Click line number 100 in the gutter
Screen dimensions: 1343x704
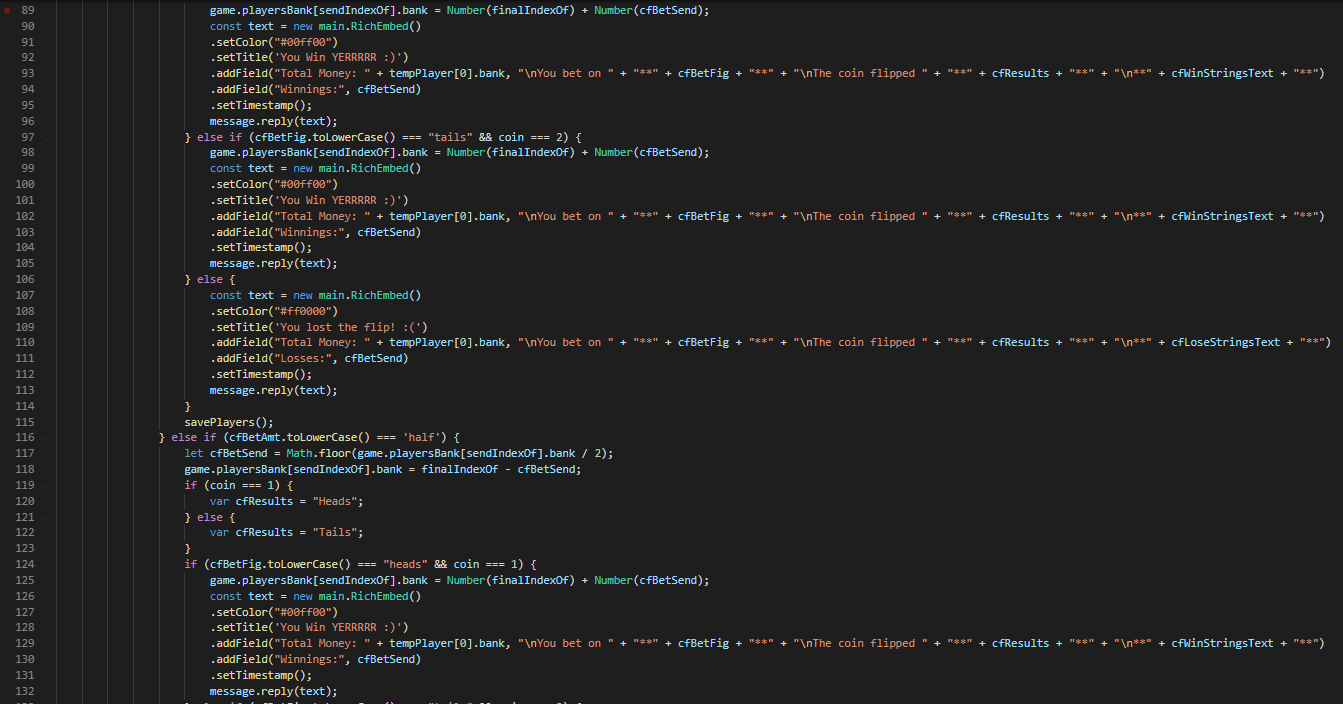[x=24, y=184]
